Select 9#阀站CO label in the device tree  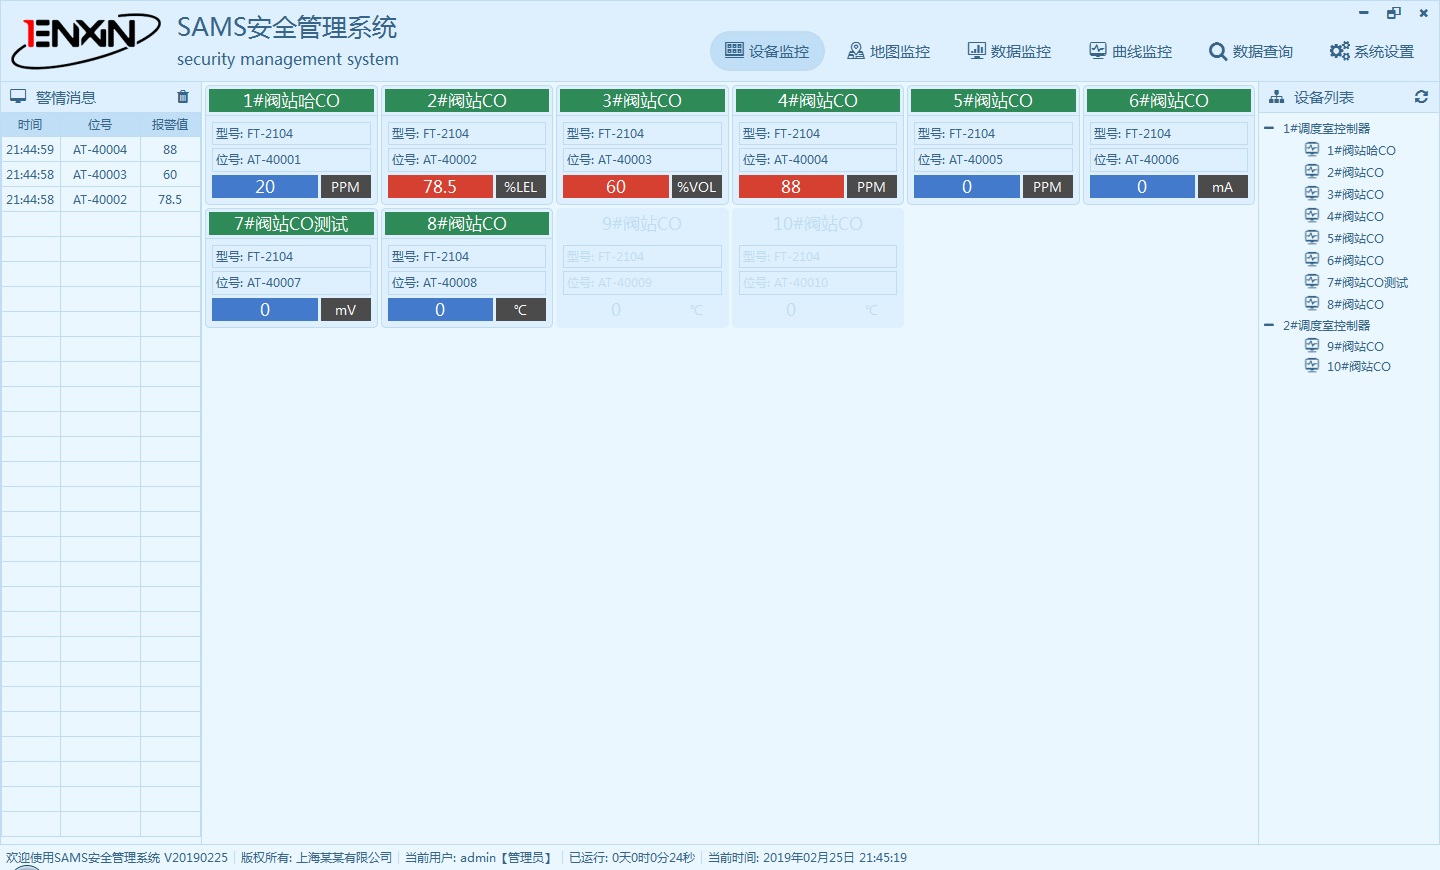[x=1355, y=347]
